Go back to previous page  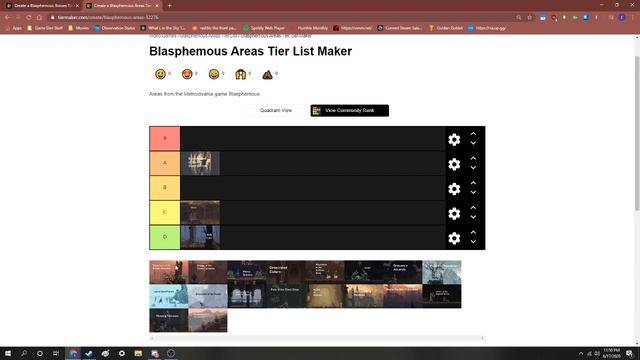7,18
